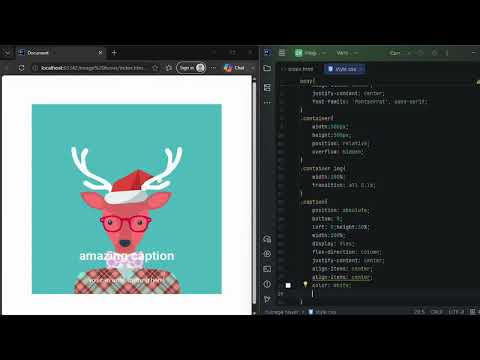Switch to the index.html editor tab
Image resolution: width=480 pixels, height=360 pixels.
pos(298,69)
